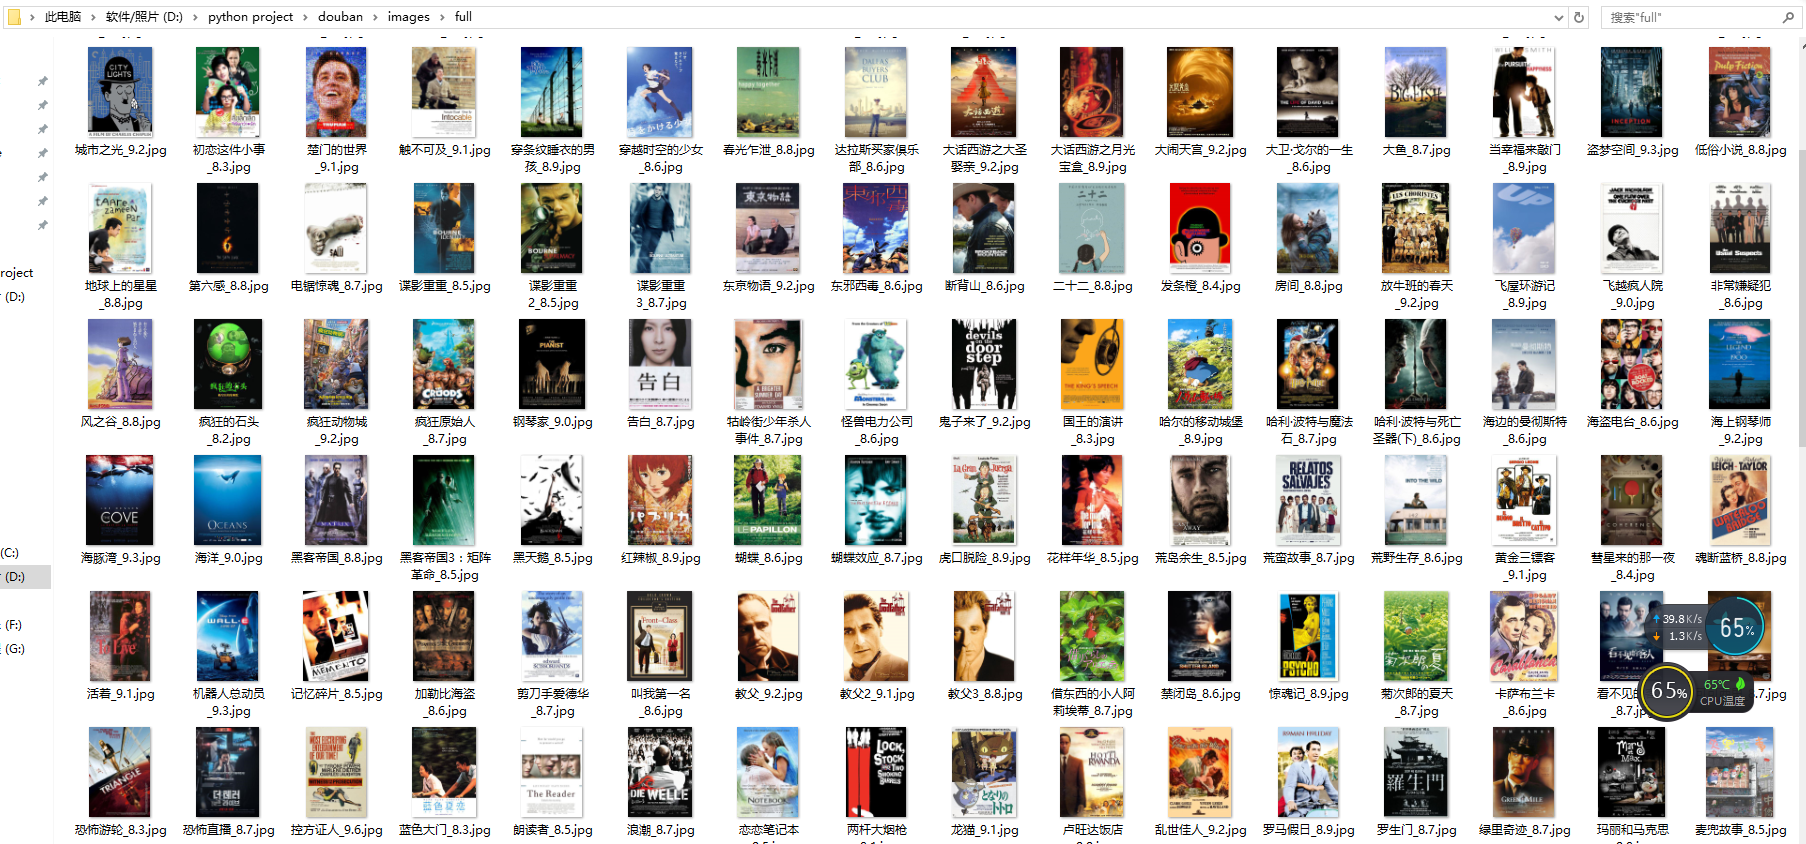Viewport: 1806px width, 844px height.
Task: Click the refresh button beside the address bar
Action: point(1579,17)
